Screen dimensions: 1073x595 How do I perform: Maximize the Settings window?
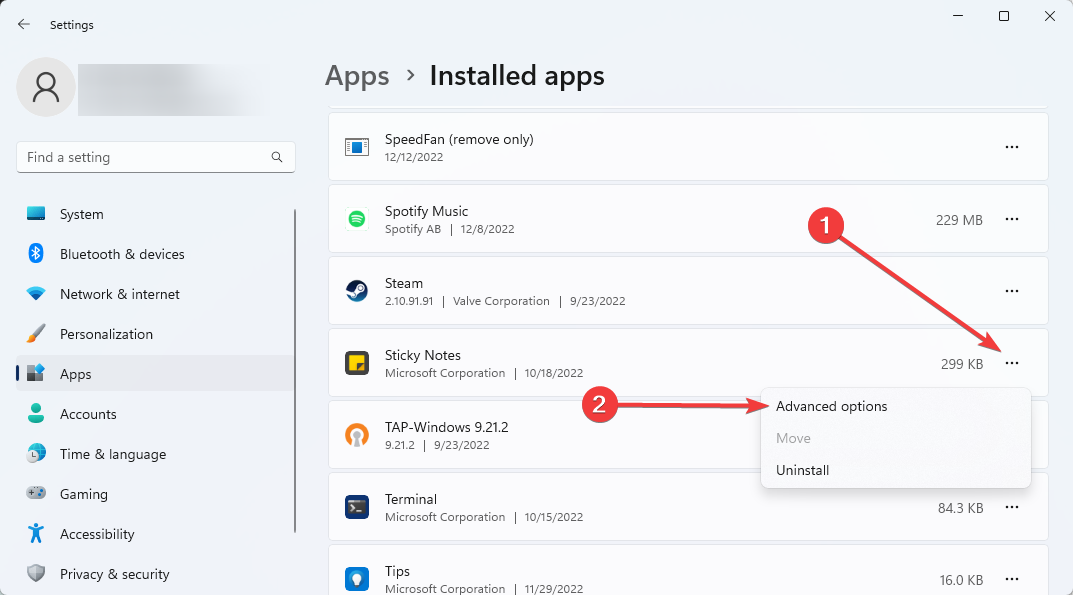[x=1004, y=16]
